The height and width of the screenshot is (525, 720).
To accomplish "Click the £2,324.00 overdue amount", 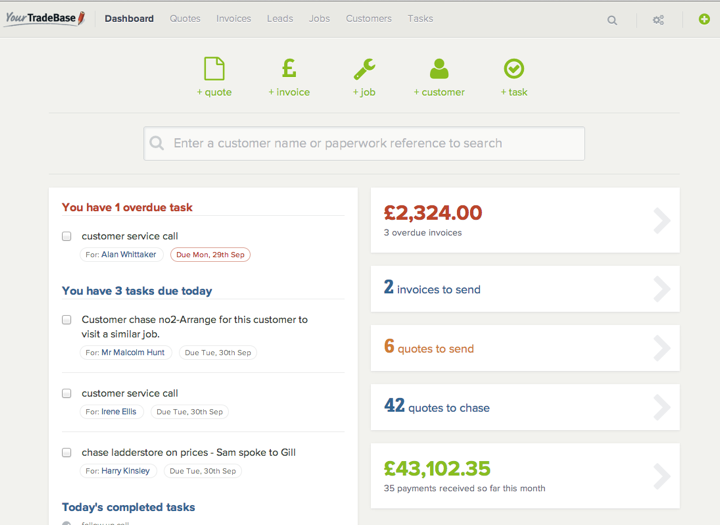I will [433, 213].
